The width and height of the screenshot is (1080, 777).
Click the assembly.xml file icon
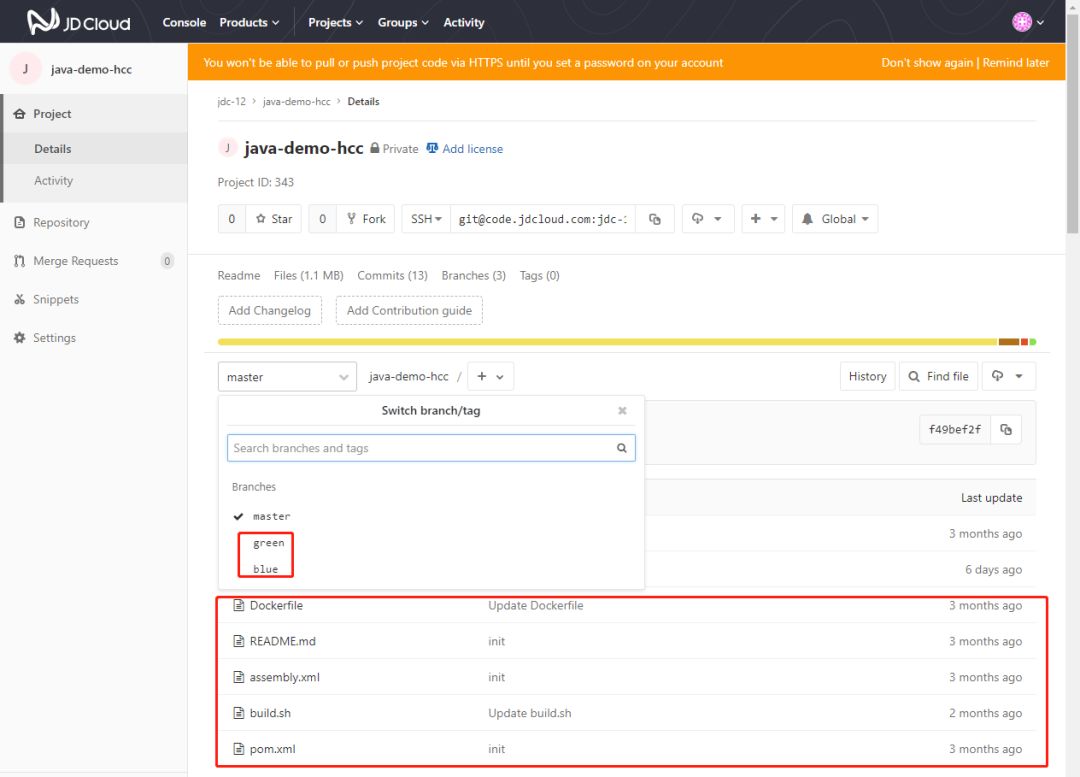[238, 677]
